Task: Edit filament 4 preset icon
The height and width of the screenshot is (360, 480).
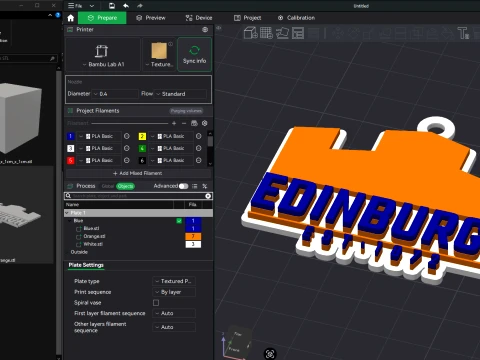Action: pos(199,148)
